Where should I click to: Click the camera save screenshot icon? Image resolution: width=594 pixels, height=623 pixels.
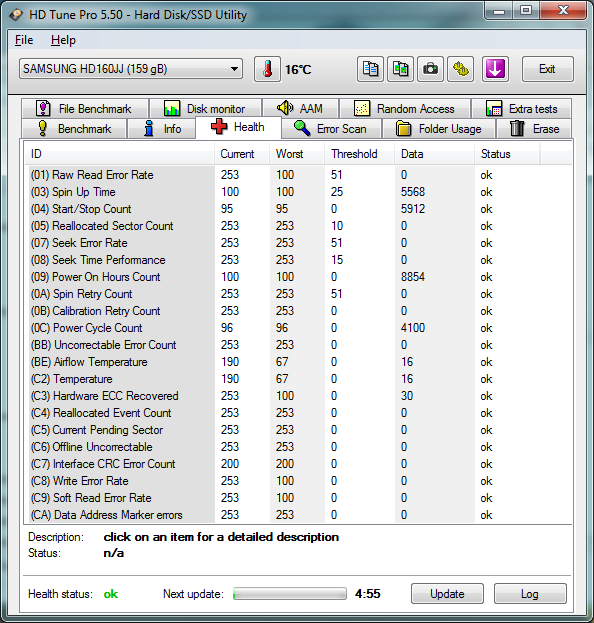[430, 69]
